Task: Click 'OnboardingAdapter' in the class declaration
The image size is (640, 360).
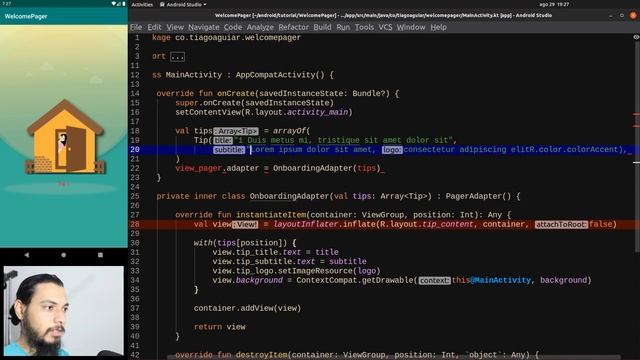Action: point(289,196)
